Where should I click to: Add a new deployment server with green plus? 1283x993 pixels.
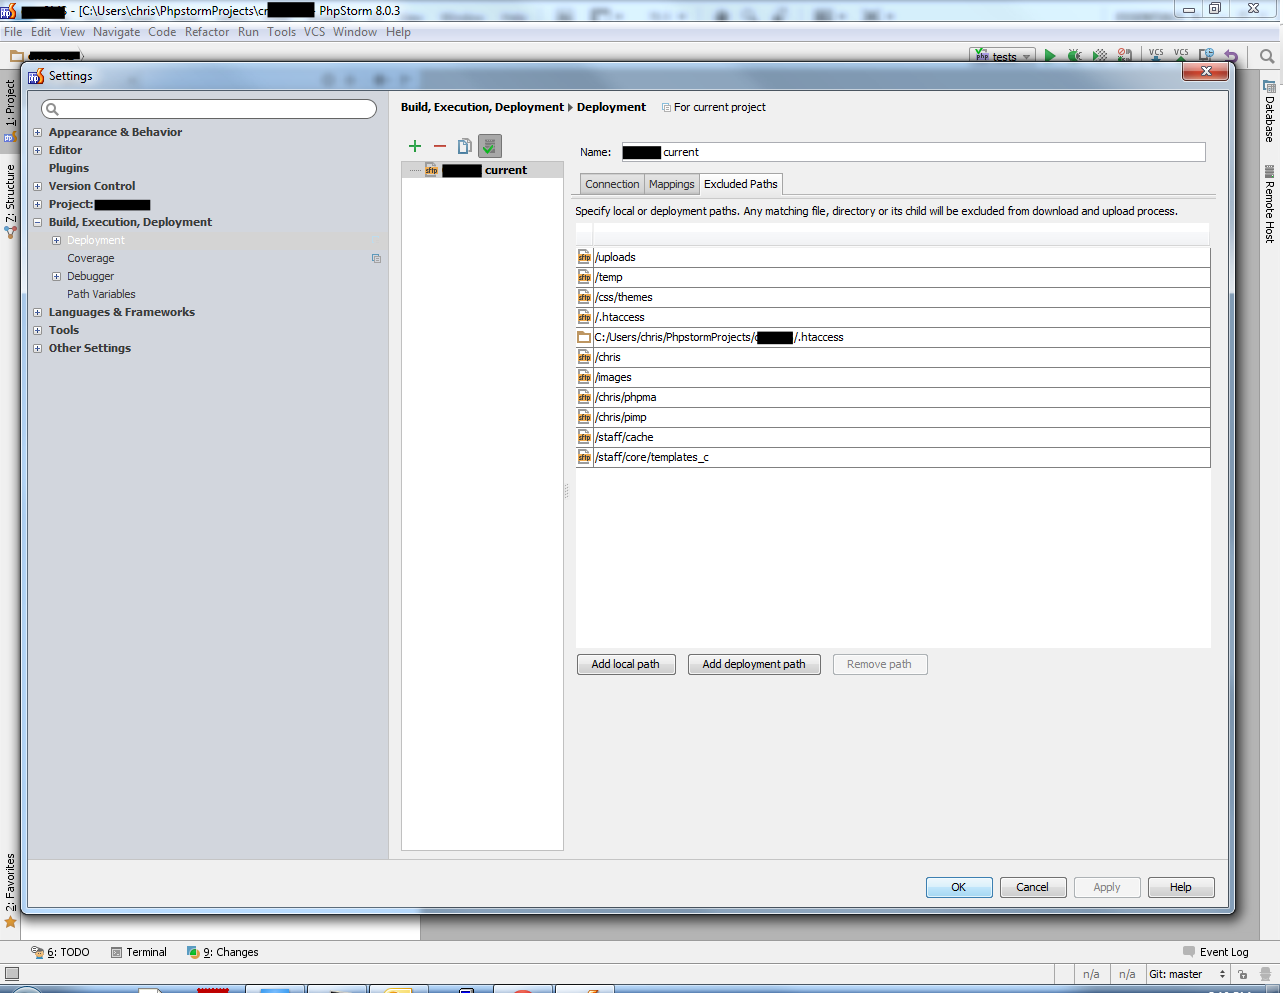point(415,146)
